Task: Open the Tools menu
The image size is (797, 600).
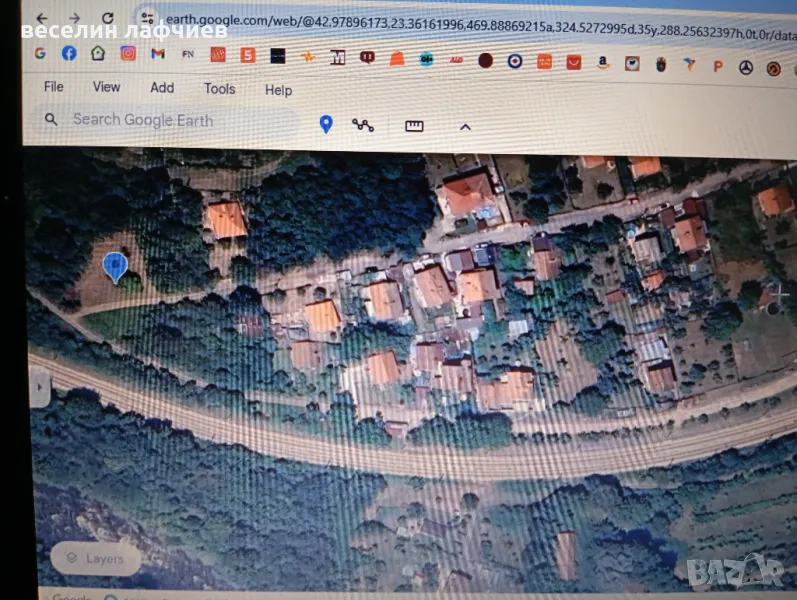Action: (x=220, y=89)
